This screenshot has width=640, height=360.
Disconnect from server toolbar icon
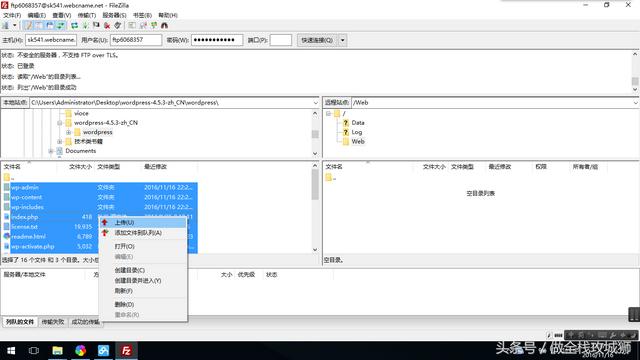[x=107, y=25]
